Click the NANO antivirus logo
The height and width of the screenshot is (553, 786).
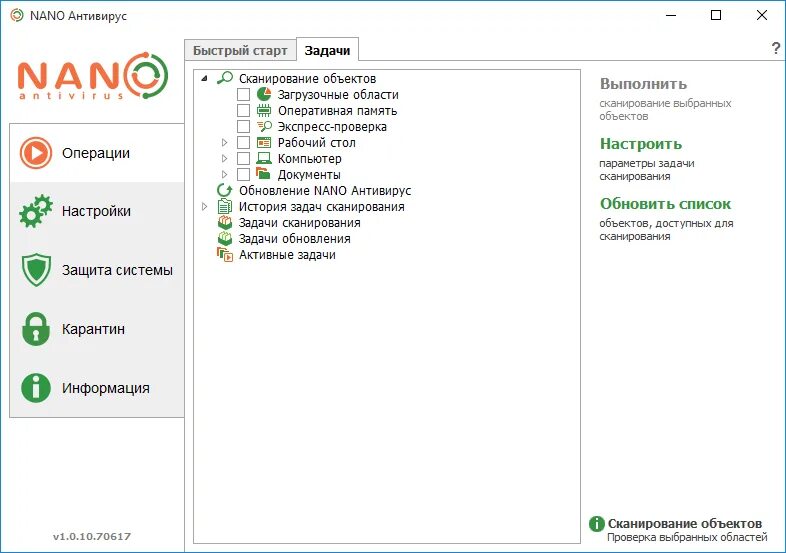[93, 75]
